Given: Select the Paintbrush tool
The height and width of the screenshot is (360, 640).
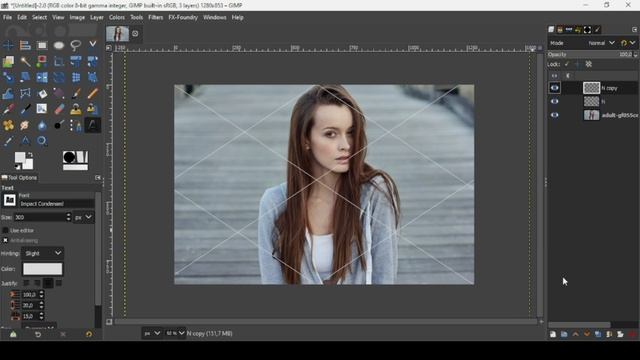Looking at the screenshot, I should (x=76, y=93).
